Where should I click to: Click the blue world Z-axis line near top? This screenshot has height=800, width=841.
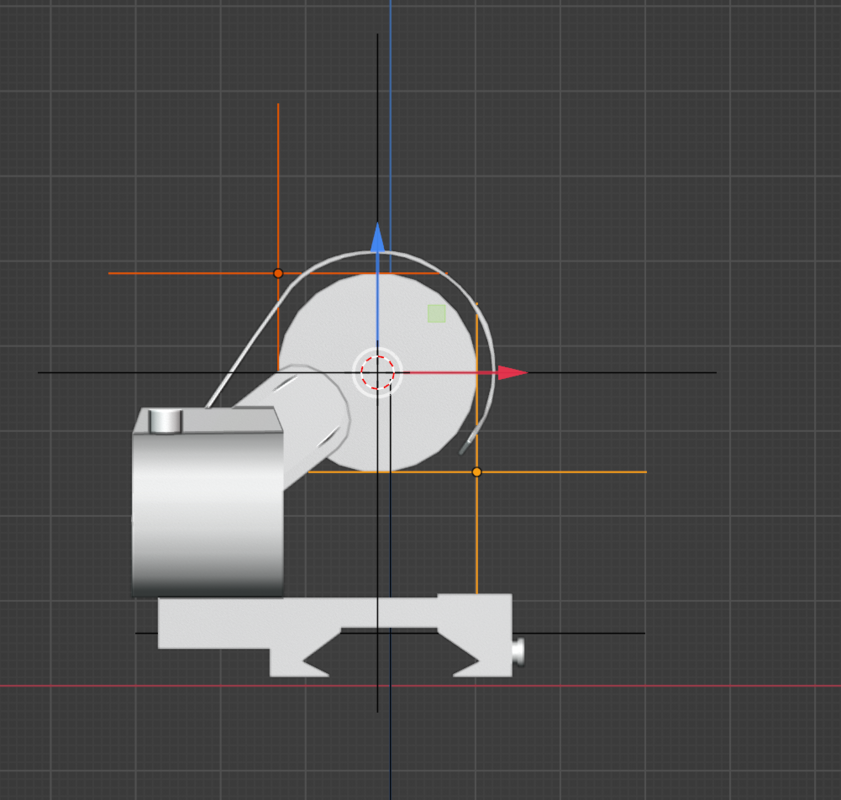click(390, 100)
